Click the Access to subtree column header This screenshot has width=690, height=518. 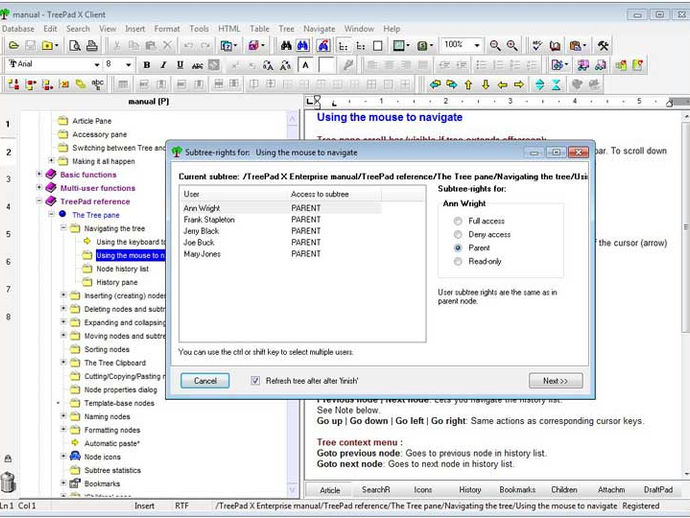coord(334,194)
